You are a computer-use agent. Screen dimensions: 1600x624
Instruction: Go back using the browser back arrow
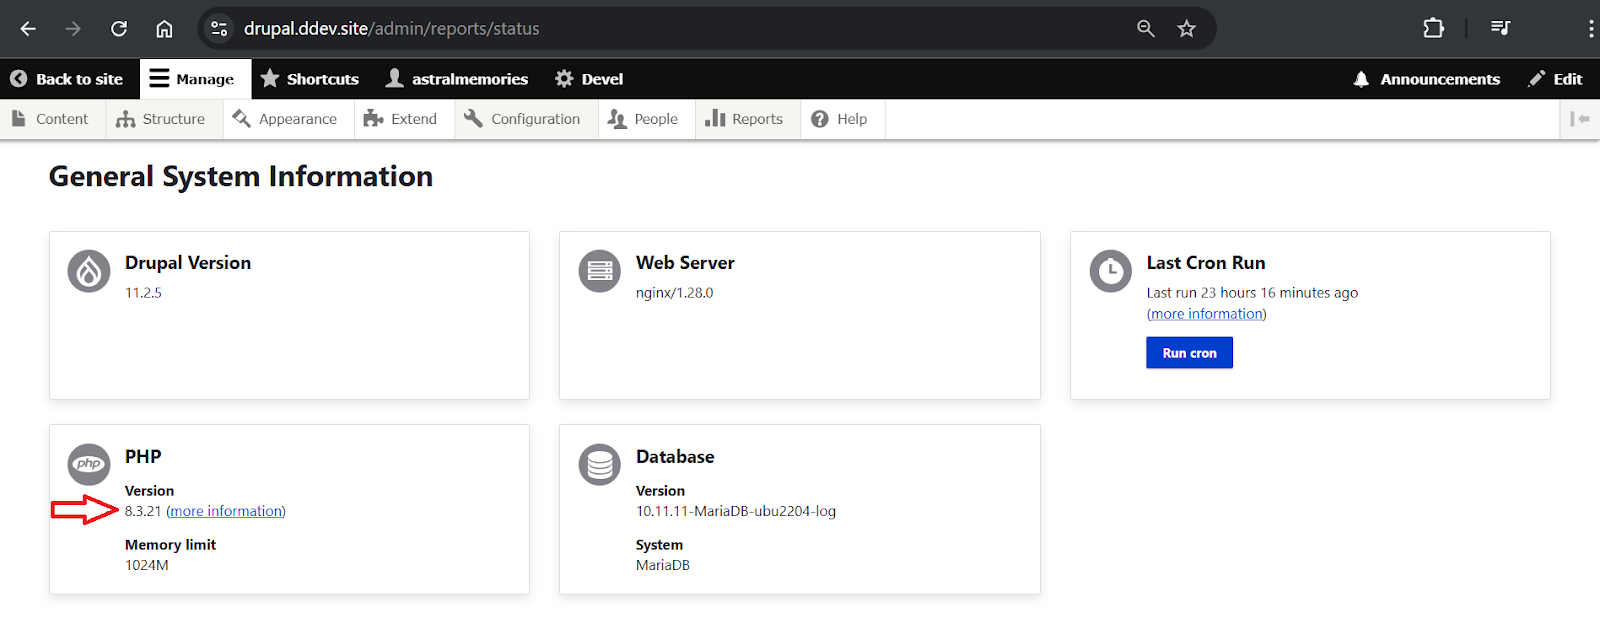click(x=28, y=29)
